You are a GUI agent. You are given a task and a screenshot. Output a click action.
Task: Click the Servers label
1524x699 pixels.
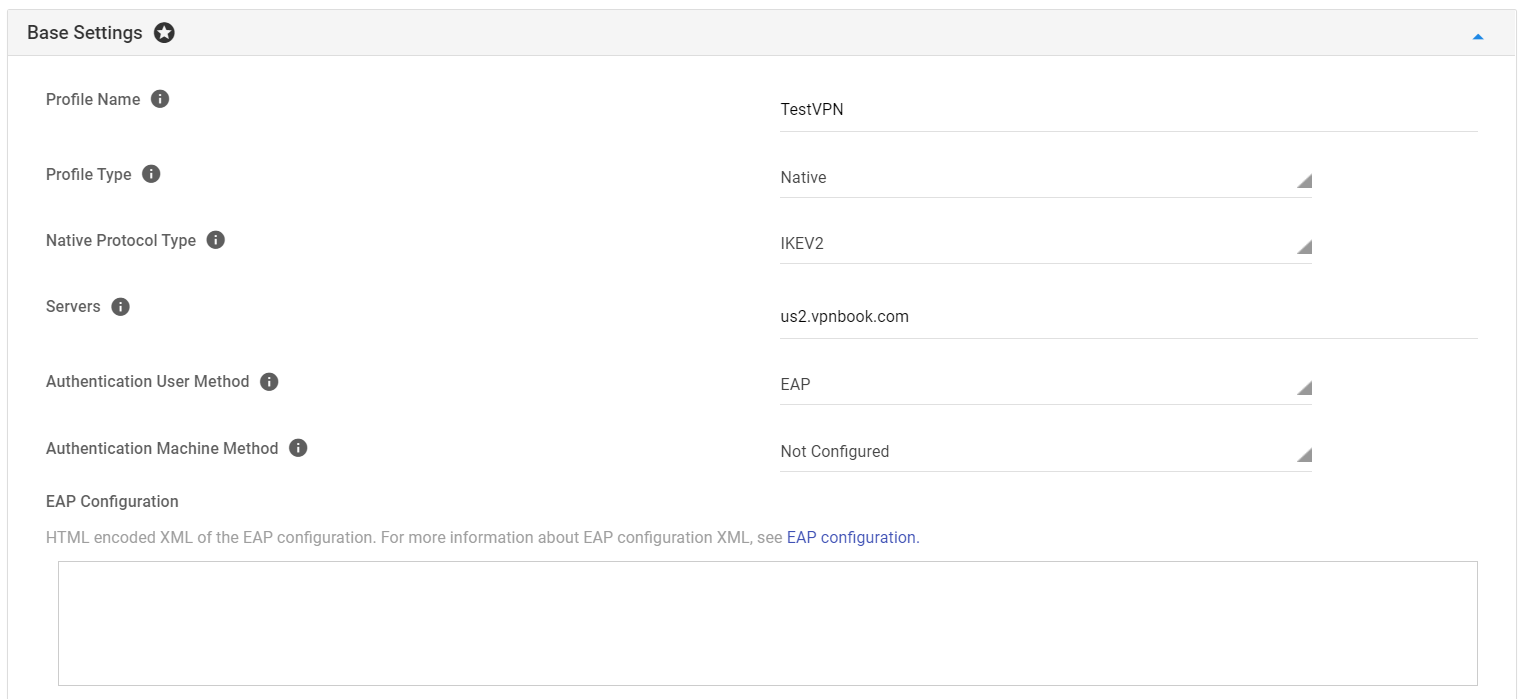tap(73, 307)
